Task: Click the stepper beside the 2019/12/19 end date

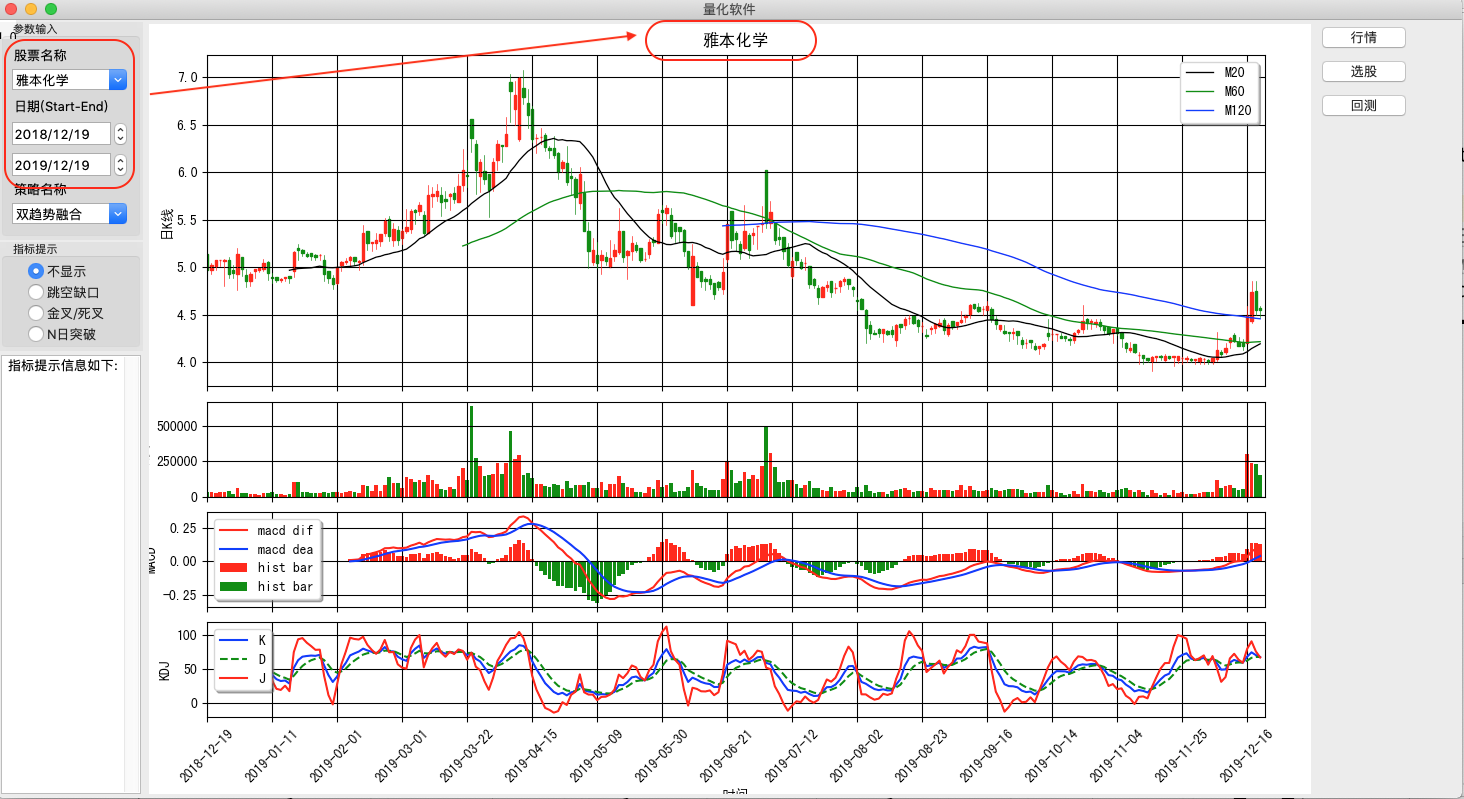Action: tap(120, 165)
